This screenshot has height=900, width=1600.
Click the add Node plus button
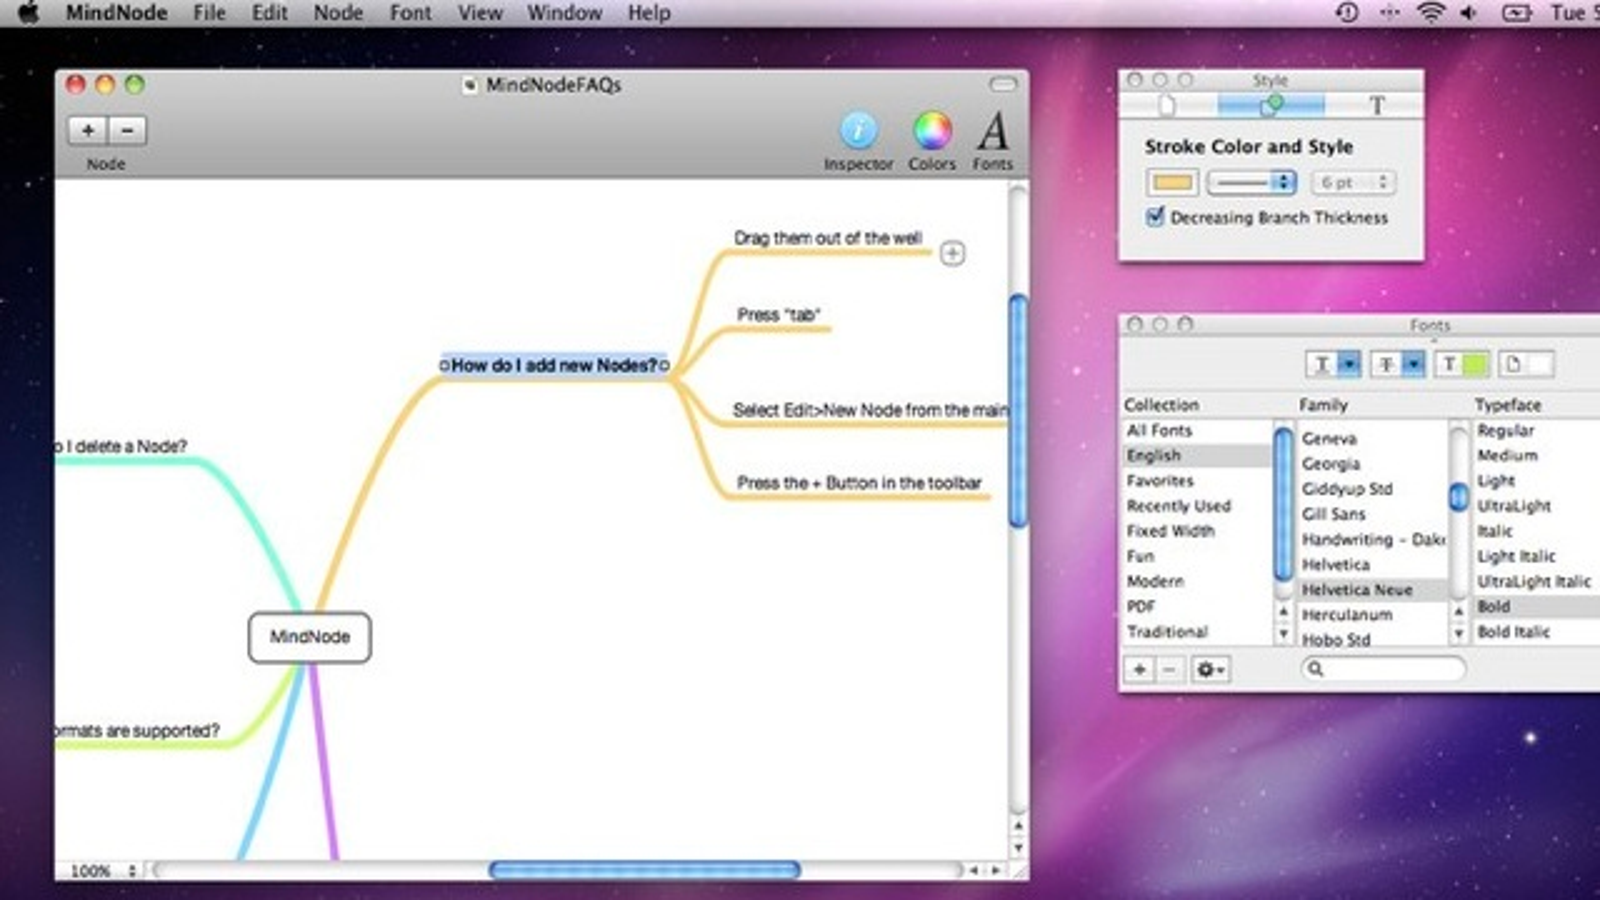[x=88, y=130]
